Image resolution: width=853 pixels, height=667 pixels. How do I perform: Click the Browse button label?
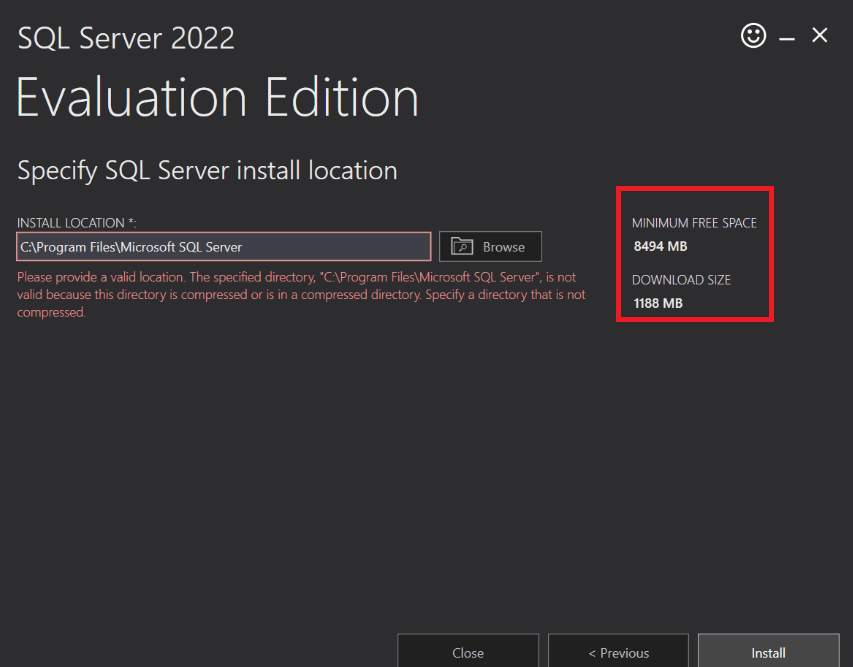pos(504,247)
